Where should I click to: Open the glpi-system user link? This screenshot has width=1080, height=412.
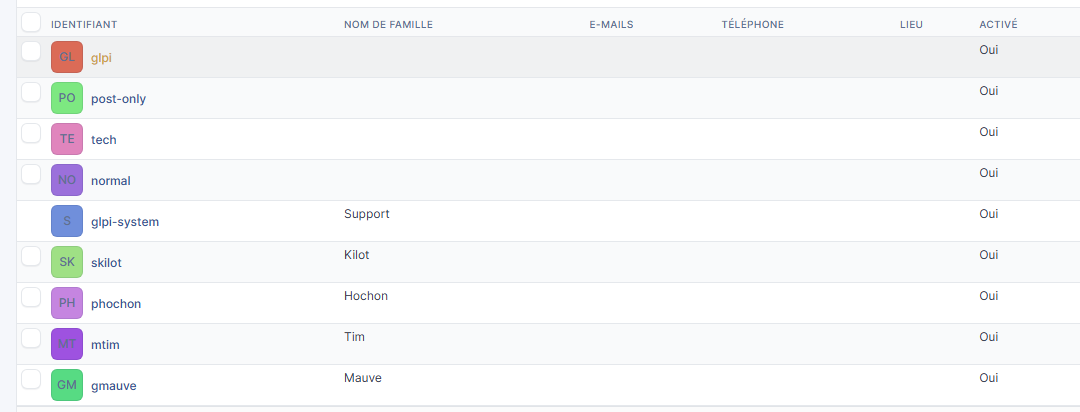tap(124, 222)
